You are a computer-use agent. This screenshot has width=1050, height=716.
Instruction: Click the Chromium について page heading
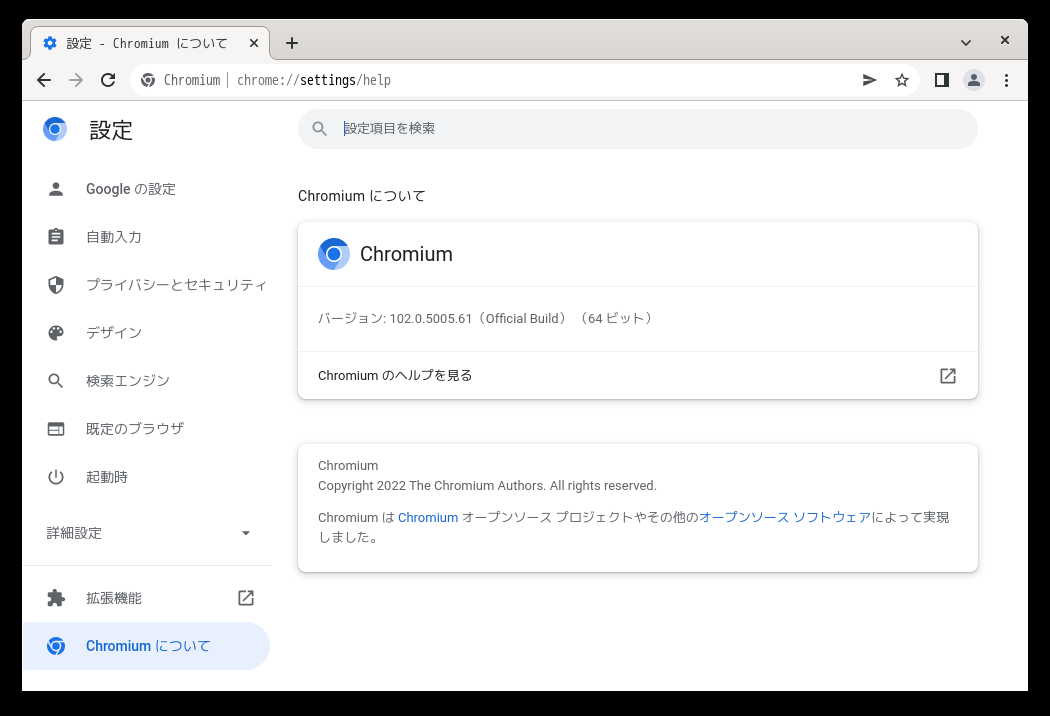pyautogui.click(x=362, y=196)
